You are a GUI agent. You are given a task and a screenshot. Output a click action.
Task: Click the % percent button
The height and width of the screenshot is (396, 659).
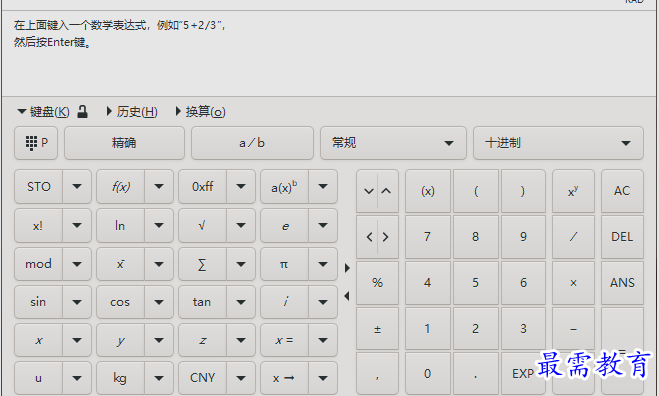coord(377,282)
